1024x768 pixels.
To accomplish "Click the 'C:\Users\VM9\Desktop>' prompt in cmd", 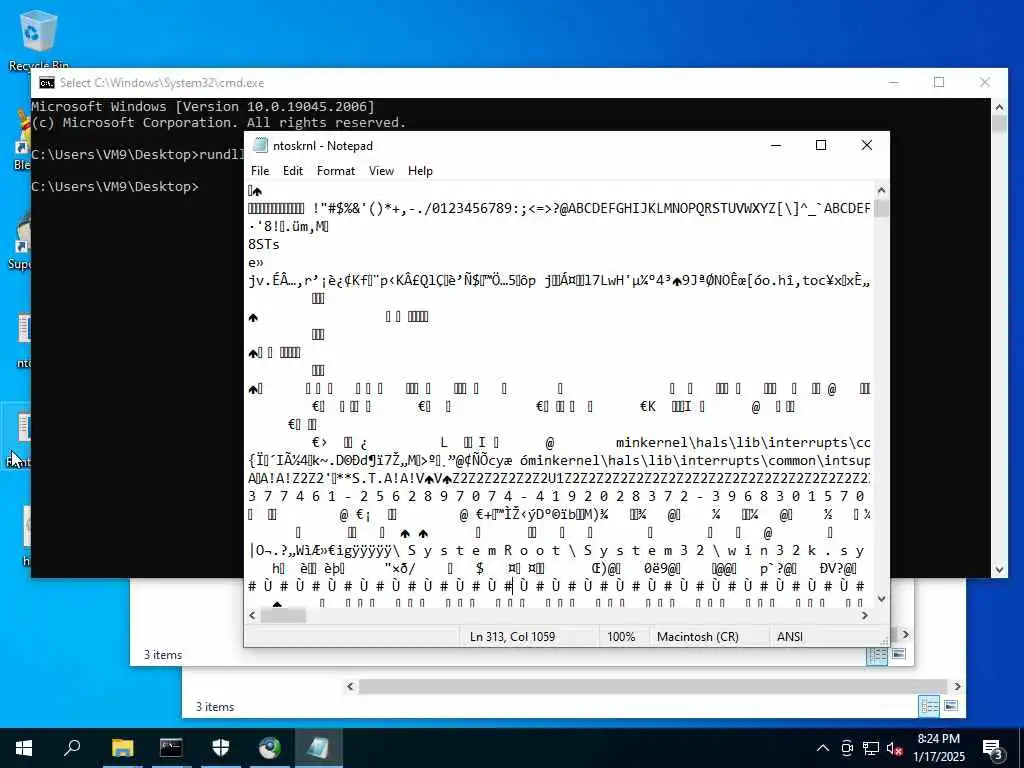I will coord(115,187).
